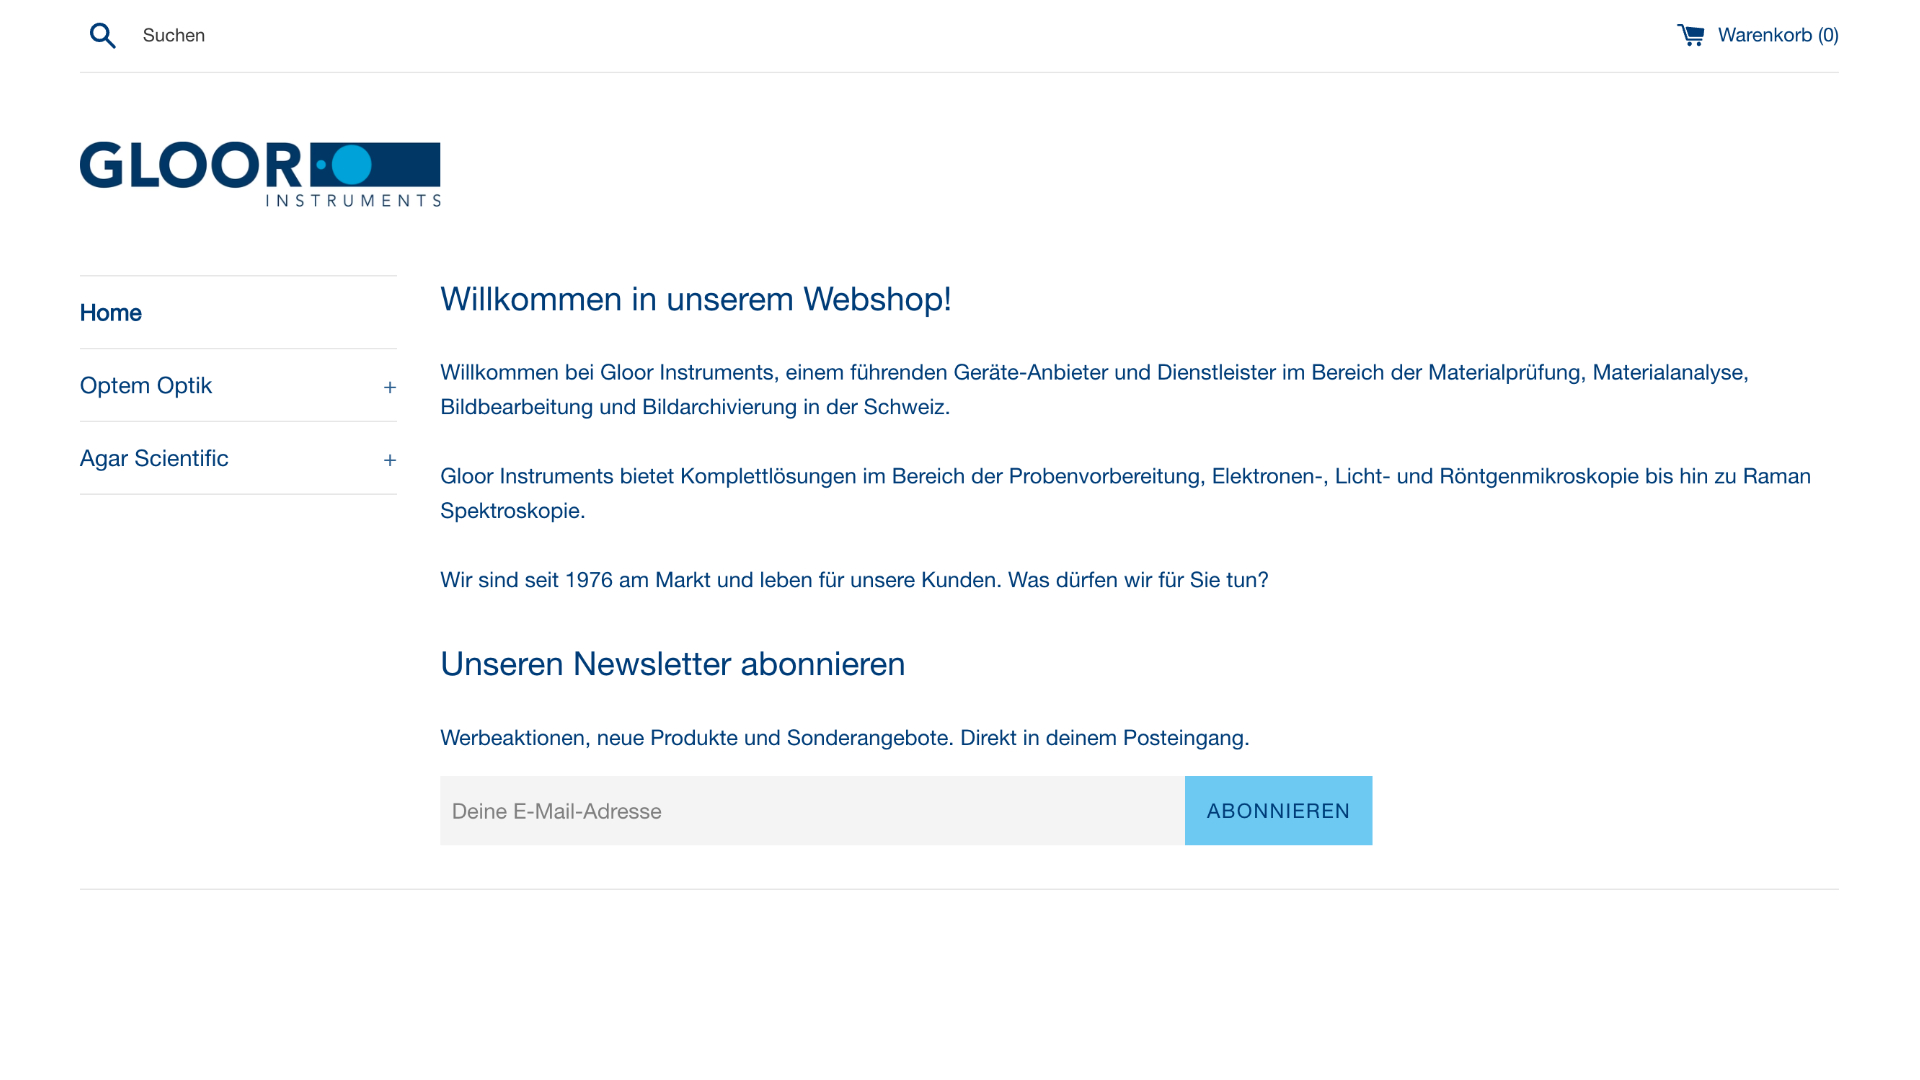Go to the Home menu item
The height and width of the screenshot is (1080, 1920).
(111, 313)
